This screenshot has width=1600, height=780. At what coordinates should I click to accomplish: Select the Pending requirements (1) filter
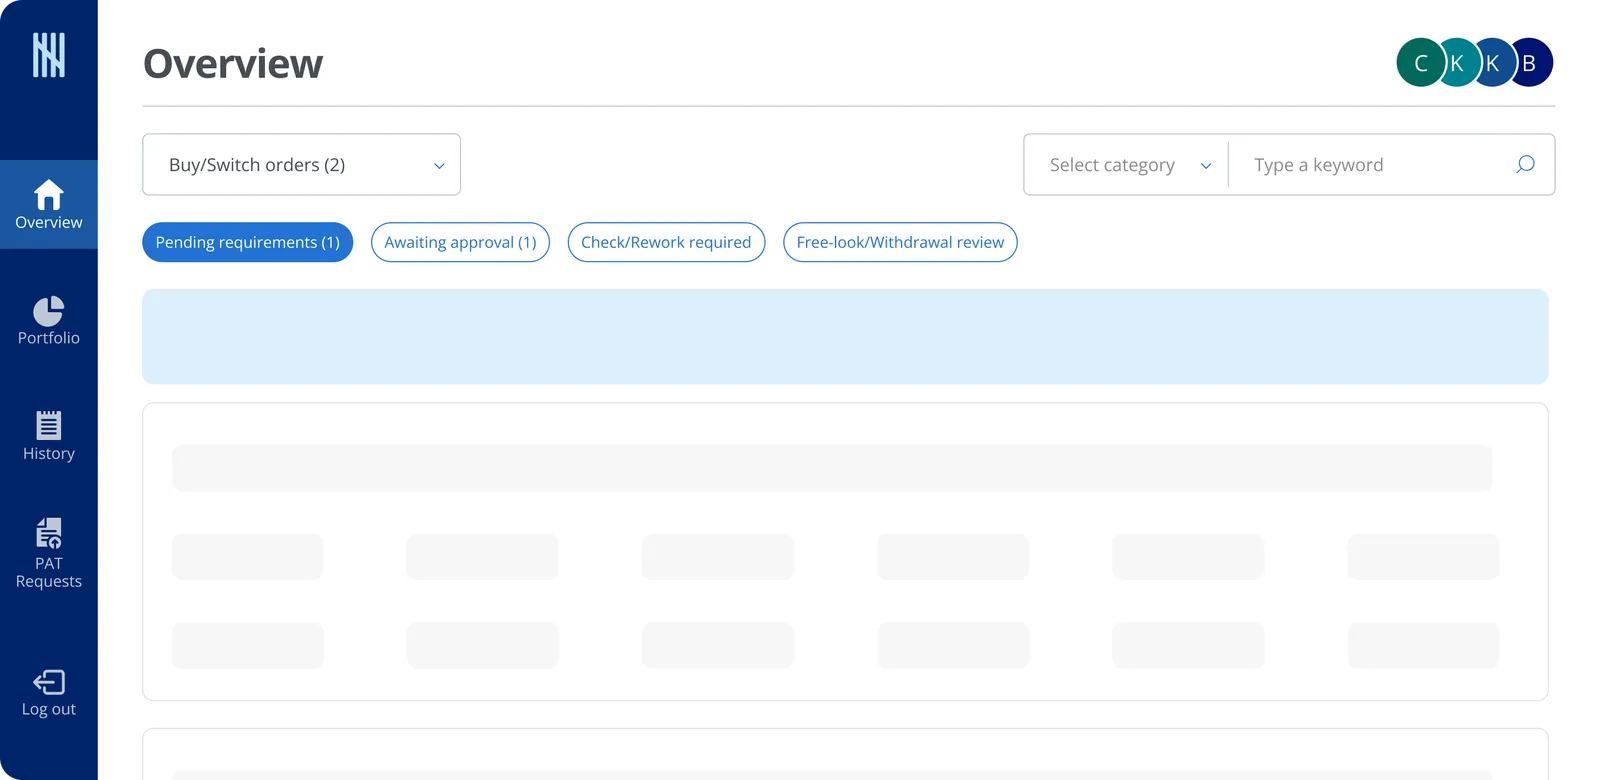click(247, 242)
